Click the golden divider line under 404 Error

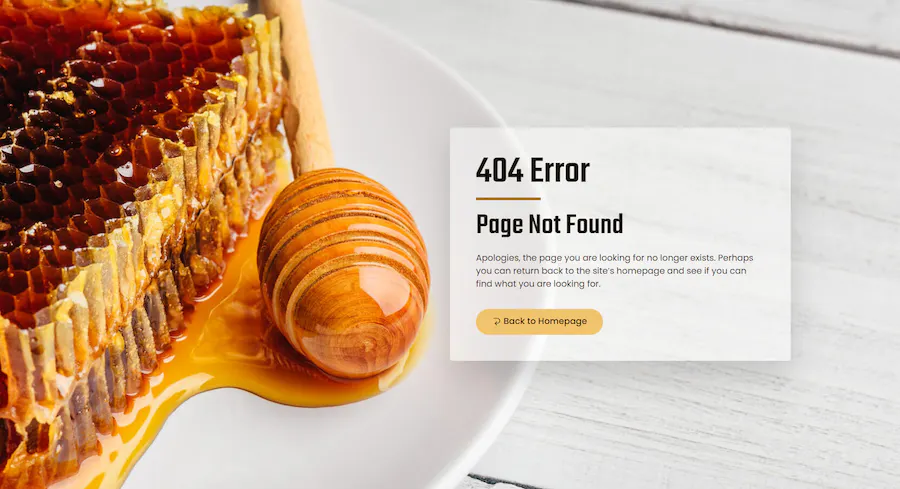pyautogui.click(x=508, y=199)
